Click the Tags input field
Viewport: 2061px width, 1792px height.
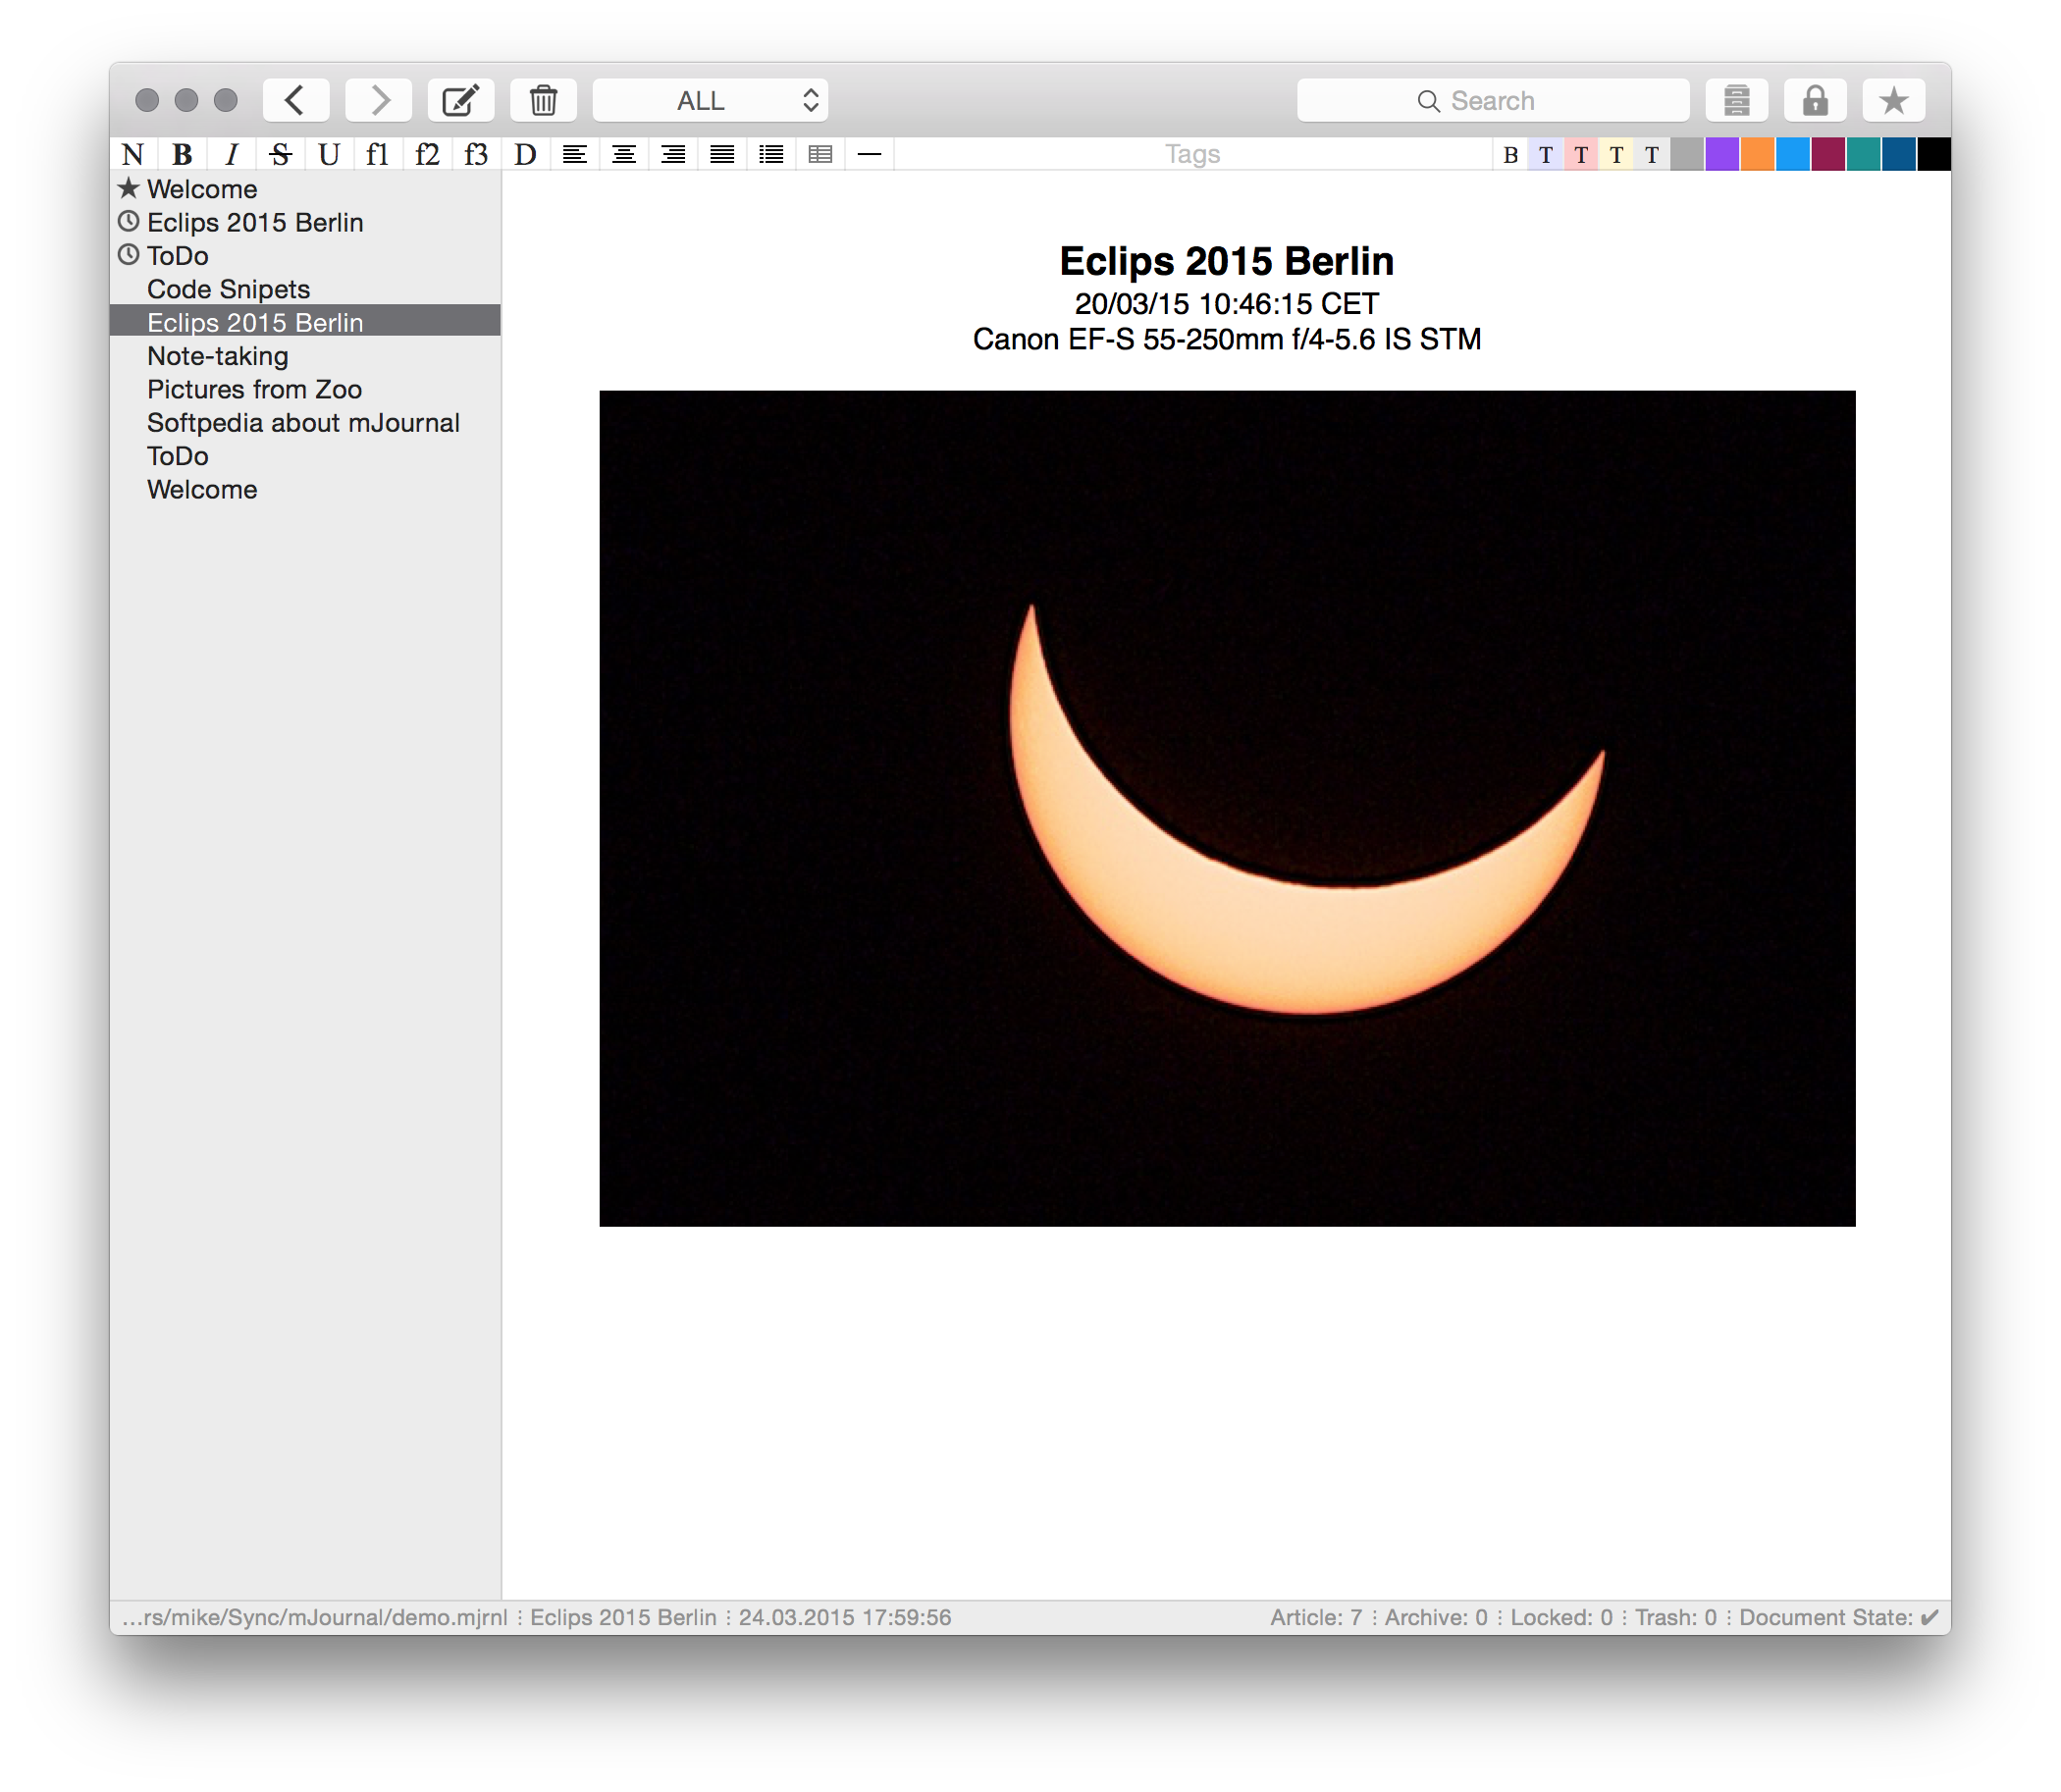click(1192, 154)
